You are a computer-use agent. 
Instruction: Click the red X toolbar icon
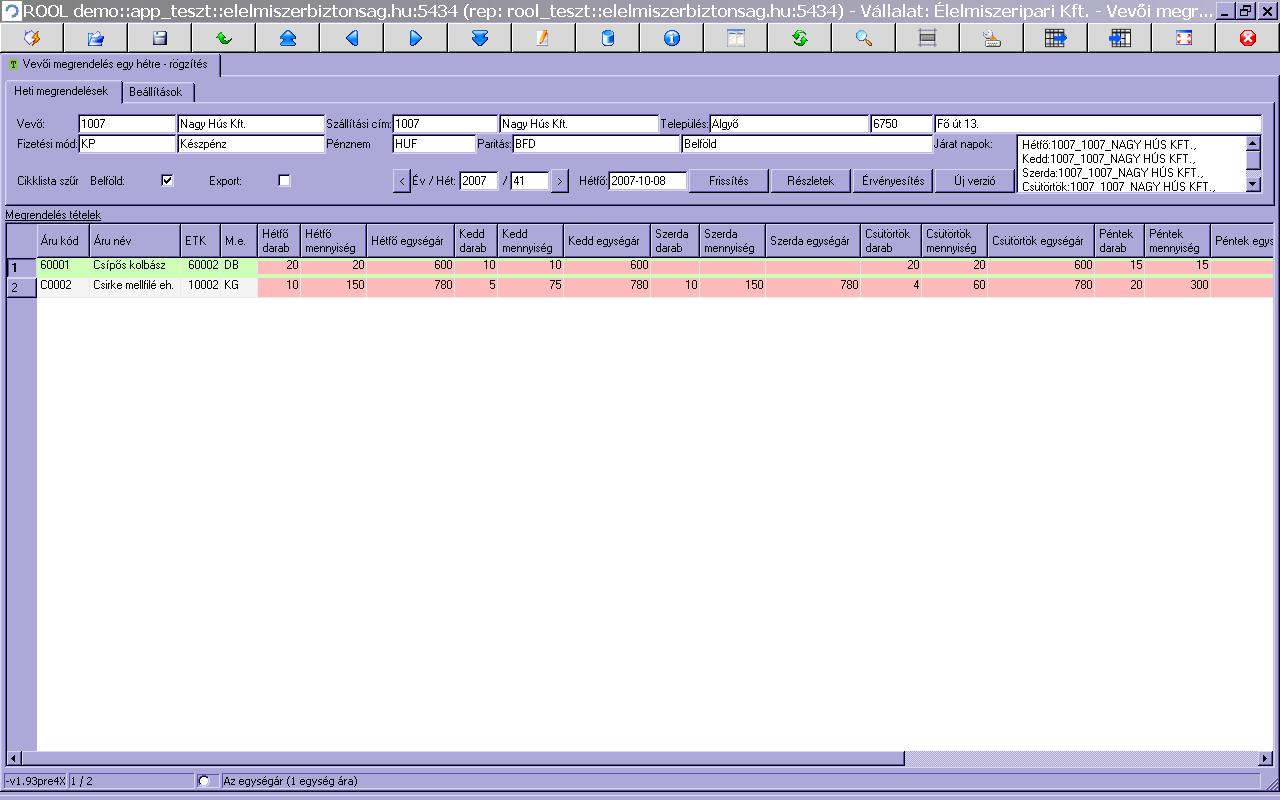pos(1248,38)
